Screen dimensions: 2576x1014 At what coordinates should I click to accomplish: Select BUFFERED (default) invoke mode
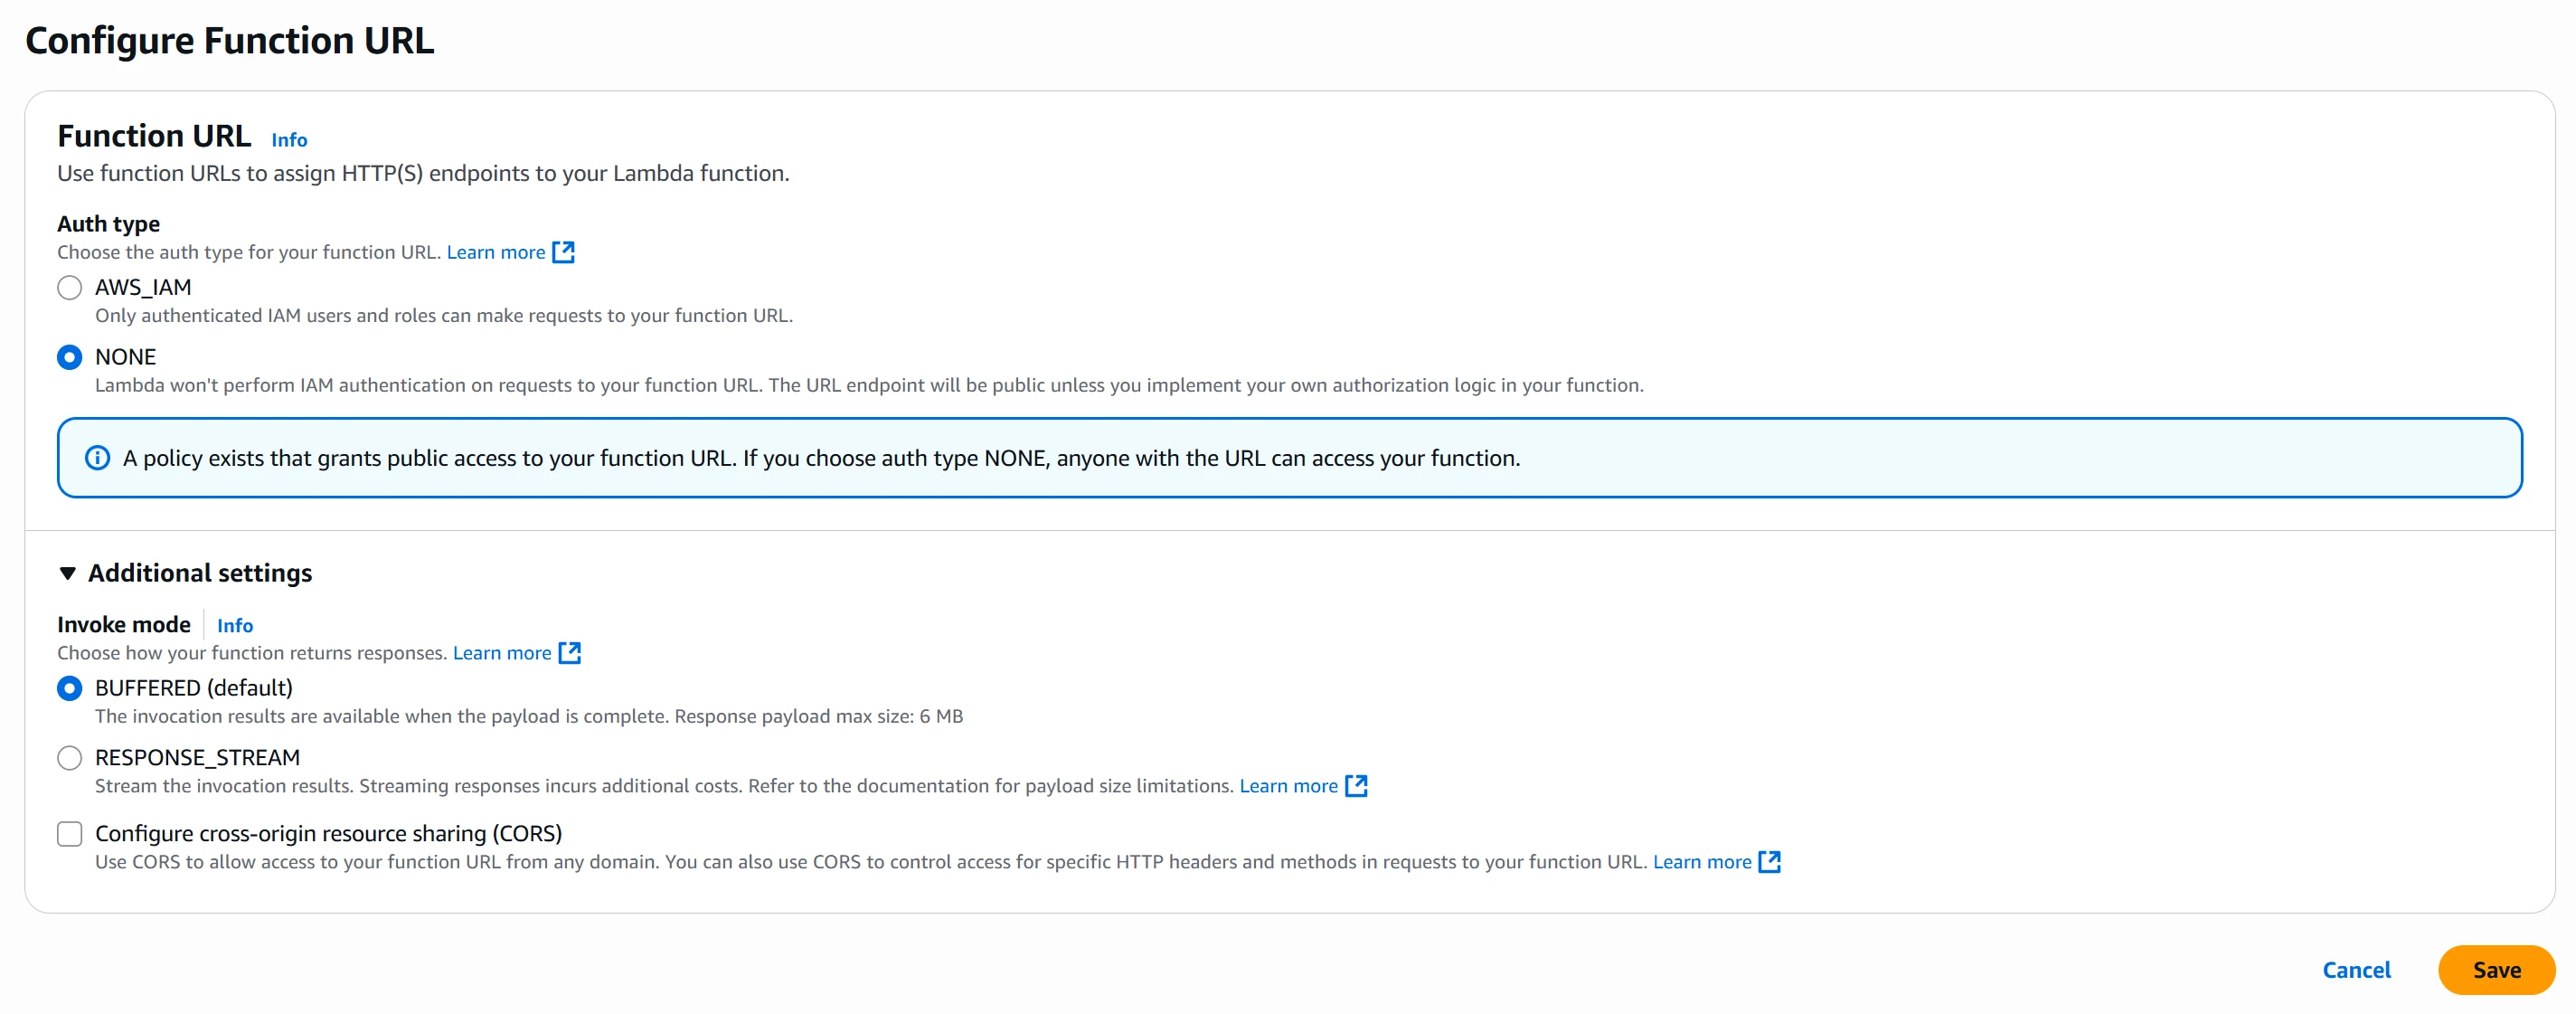point(69,688)
